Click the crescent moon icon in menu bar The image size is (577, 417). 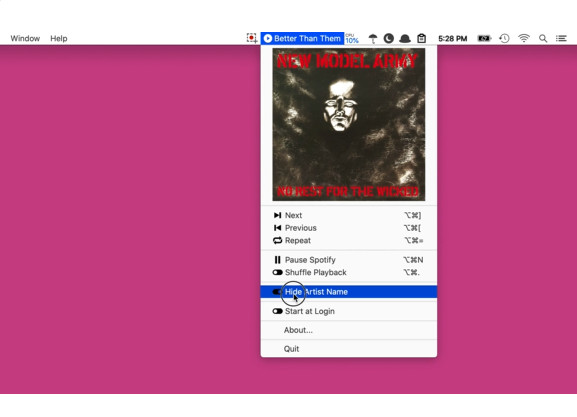click(x=389, y=38)
